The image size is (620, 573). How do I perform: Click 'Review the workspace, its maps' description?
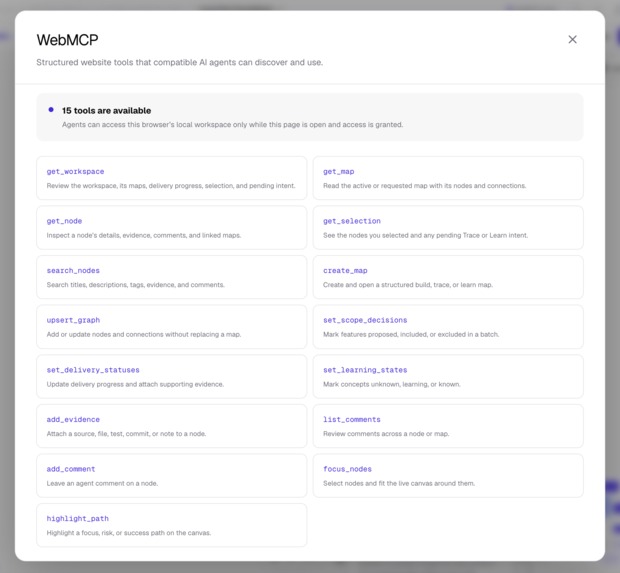coord(171,186)
